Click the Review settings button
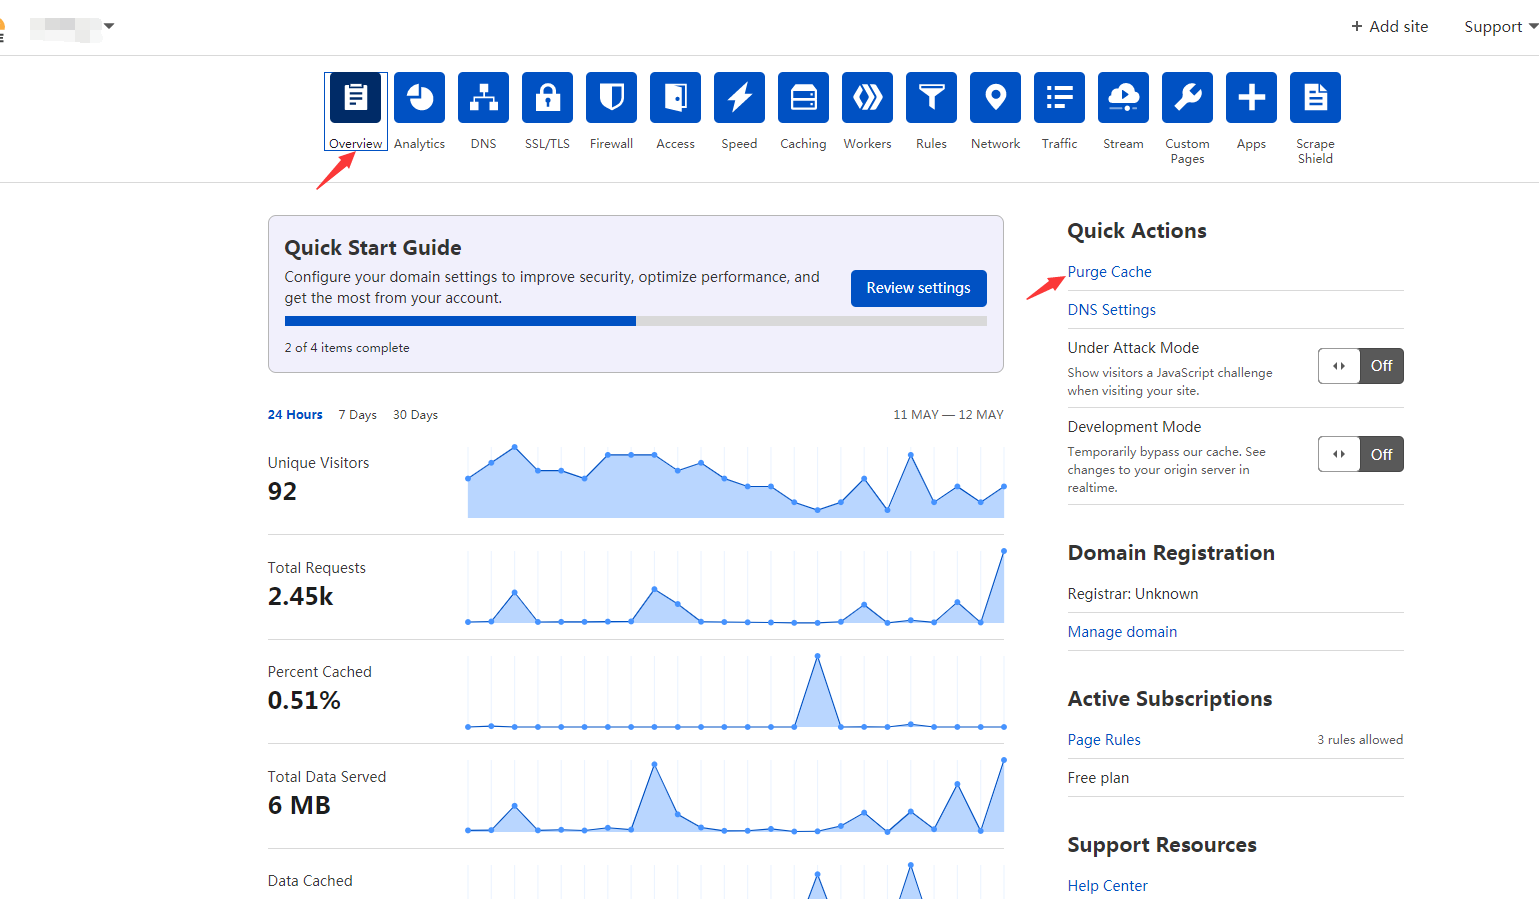The image size is (1539, 899). pos(918,288)
